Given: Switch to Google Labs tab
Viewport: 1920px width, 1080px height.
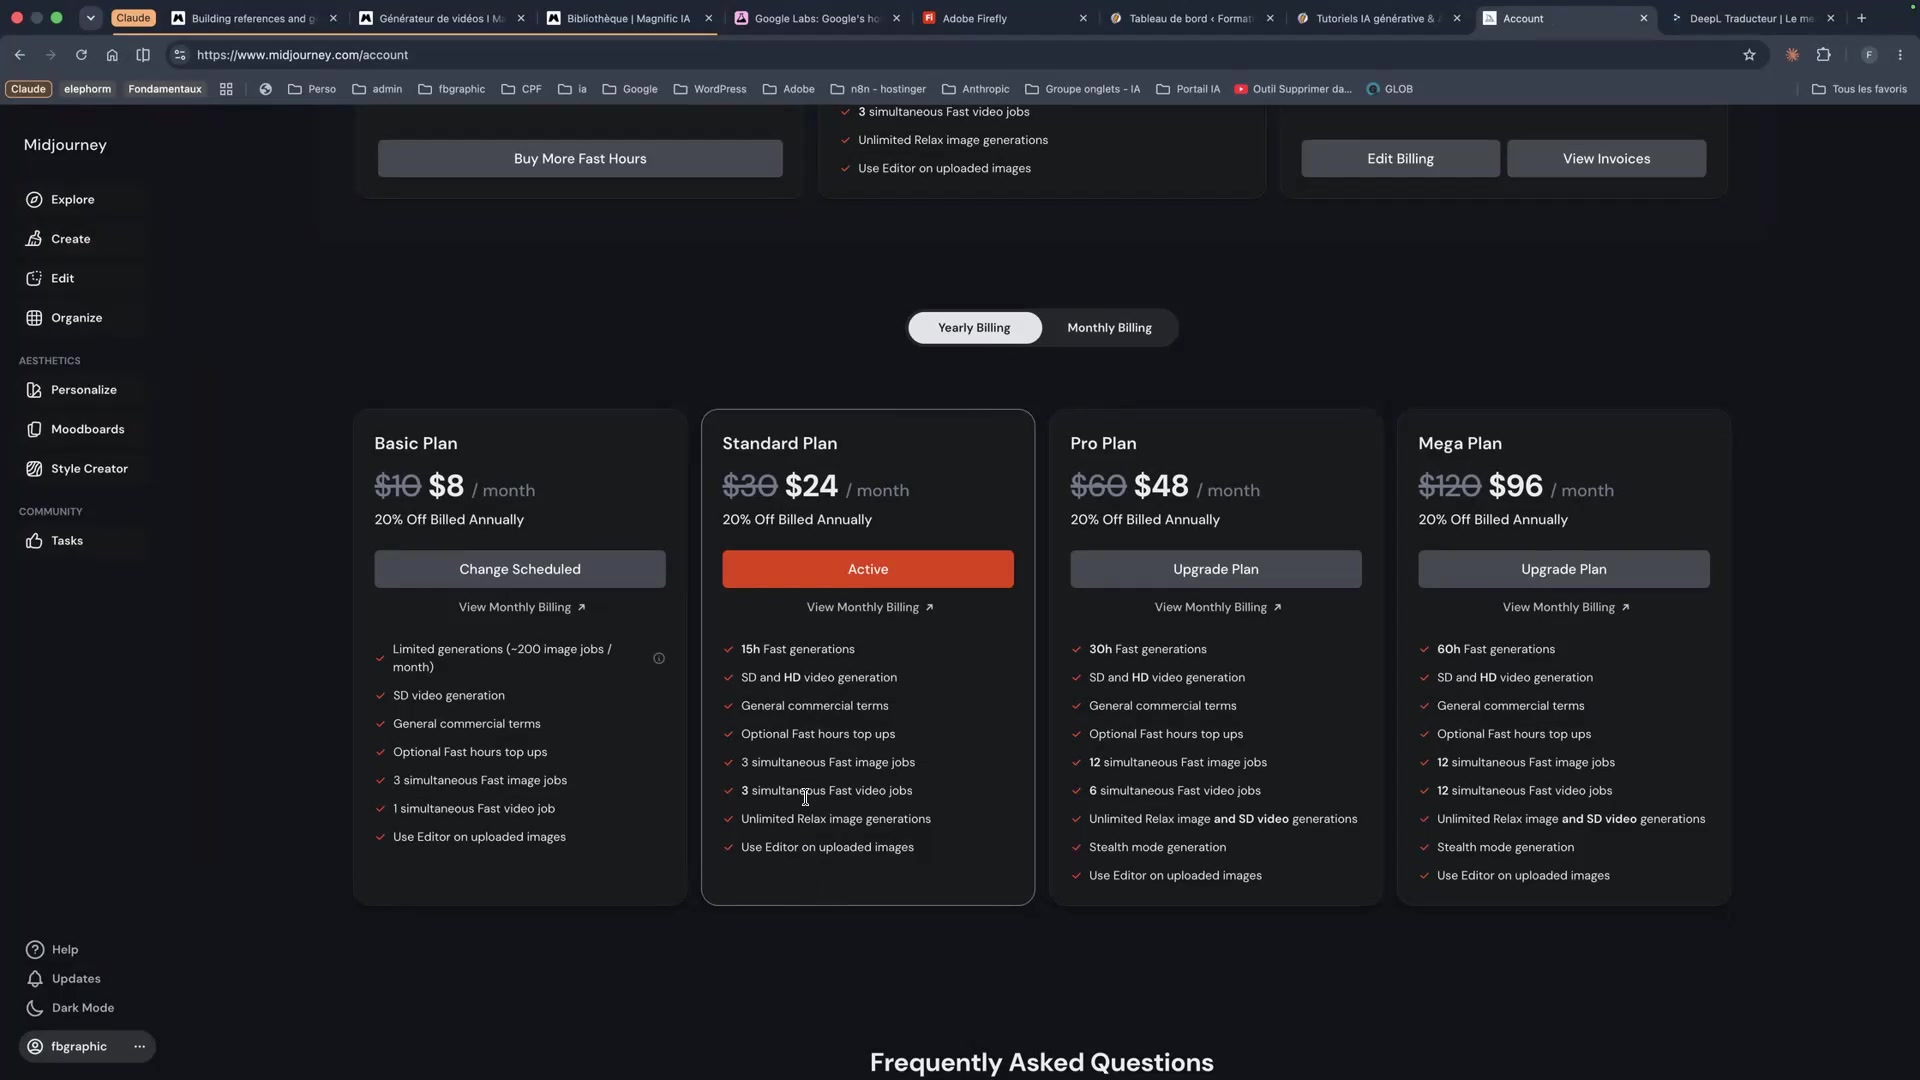Looking at the screenshot, I should [817, 18].
